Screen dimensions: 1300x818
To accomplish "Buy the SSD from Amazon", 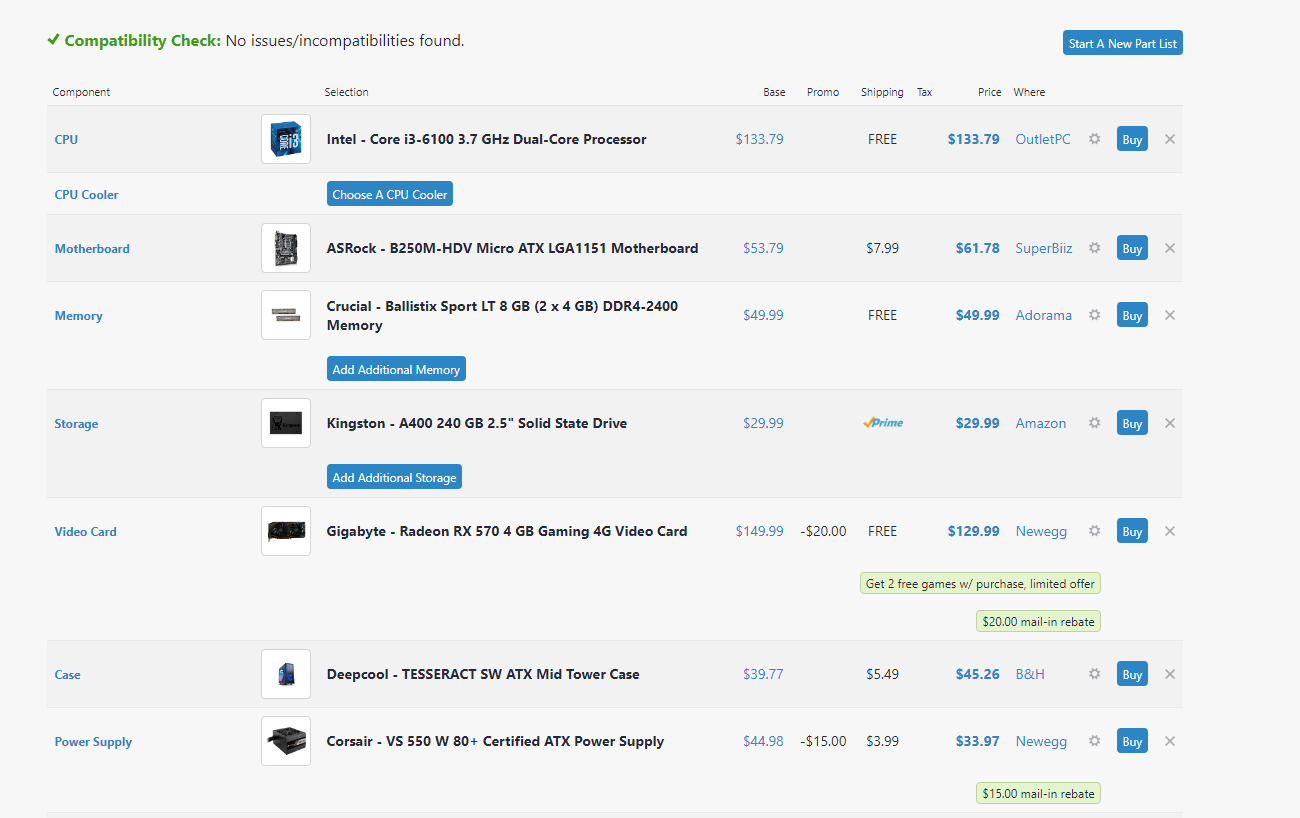I will (x=1132, y=423).
